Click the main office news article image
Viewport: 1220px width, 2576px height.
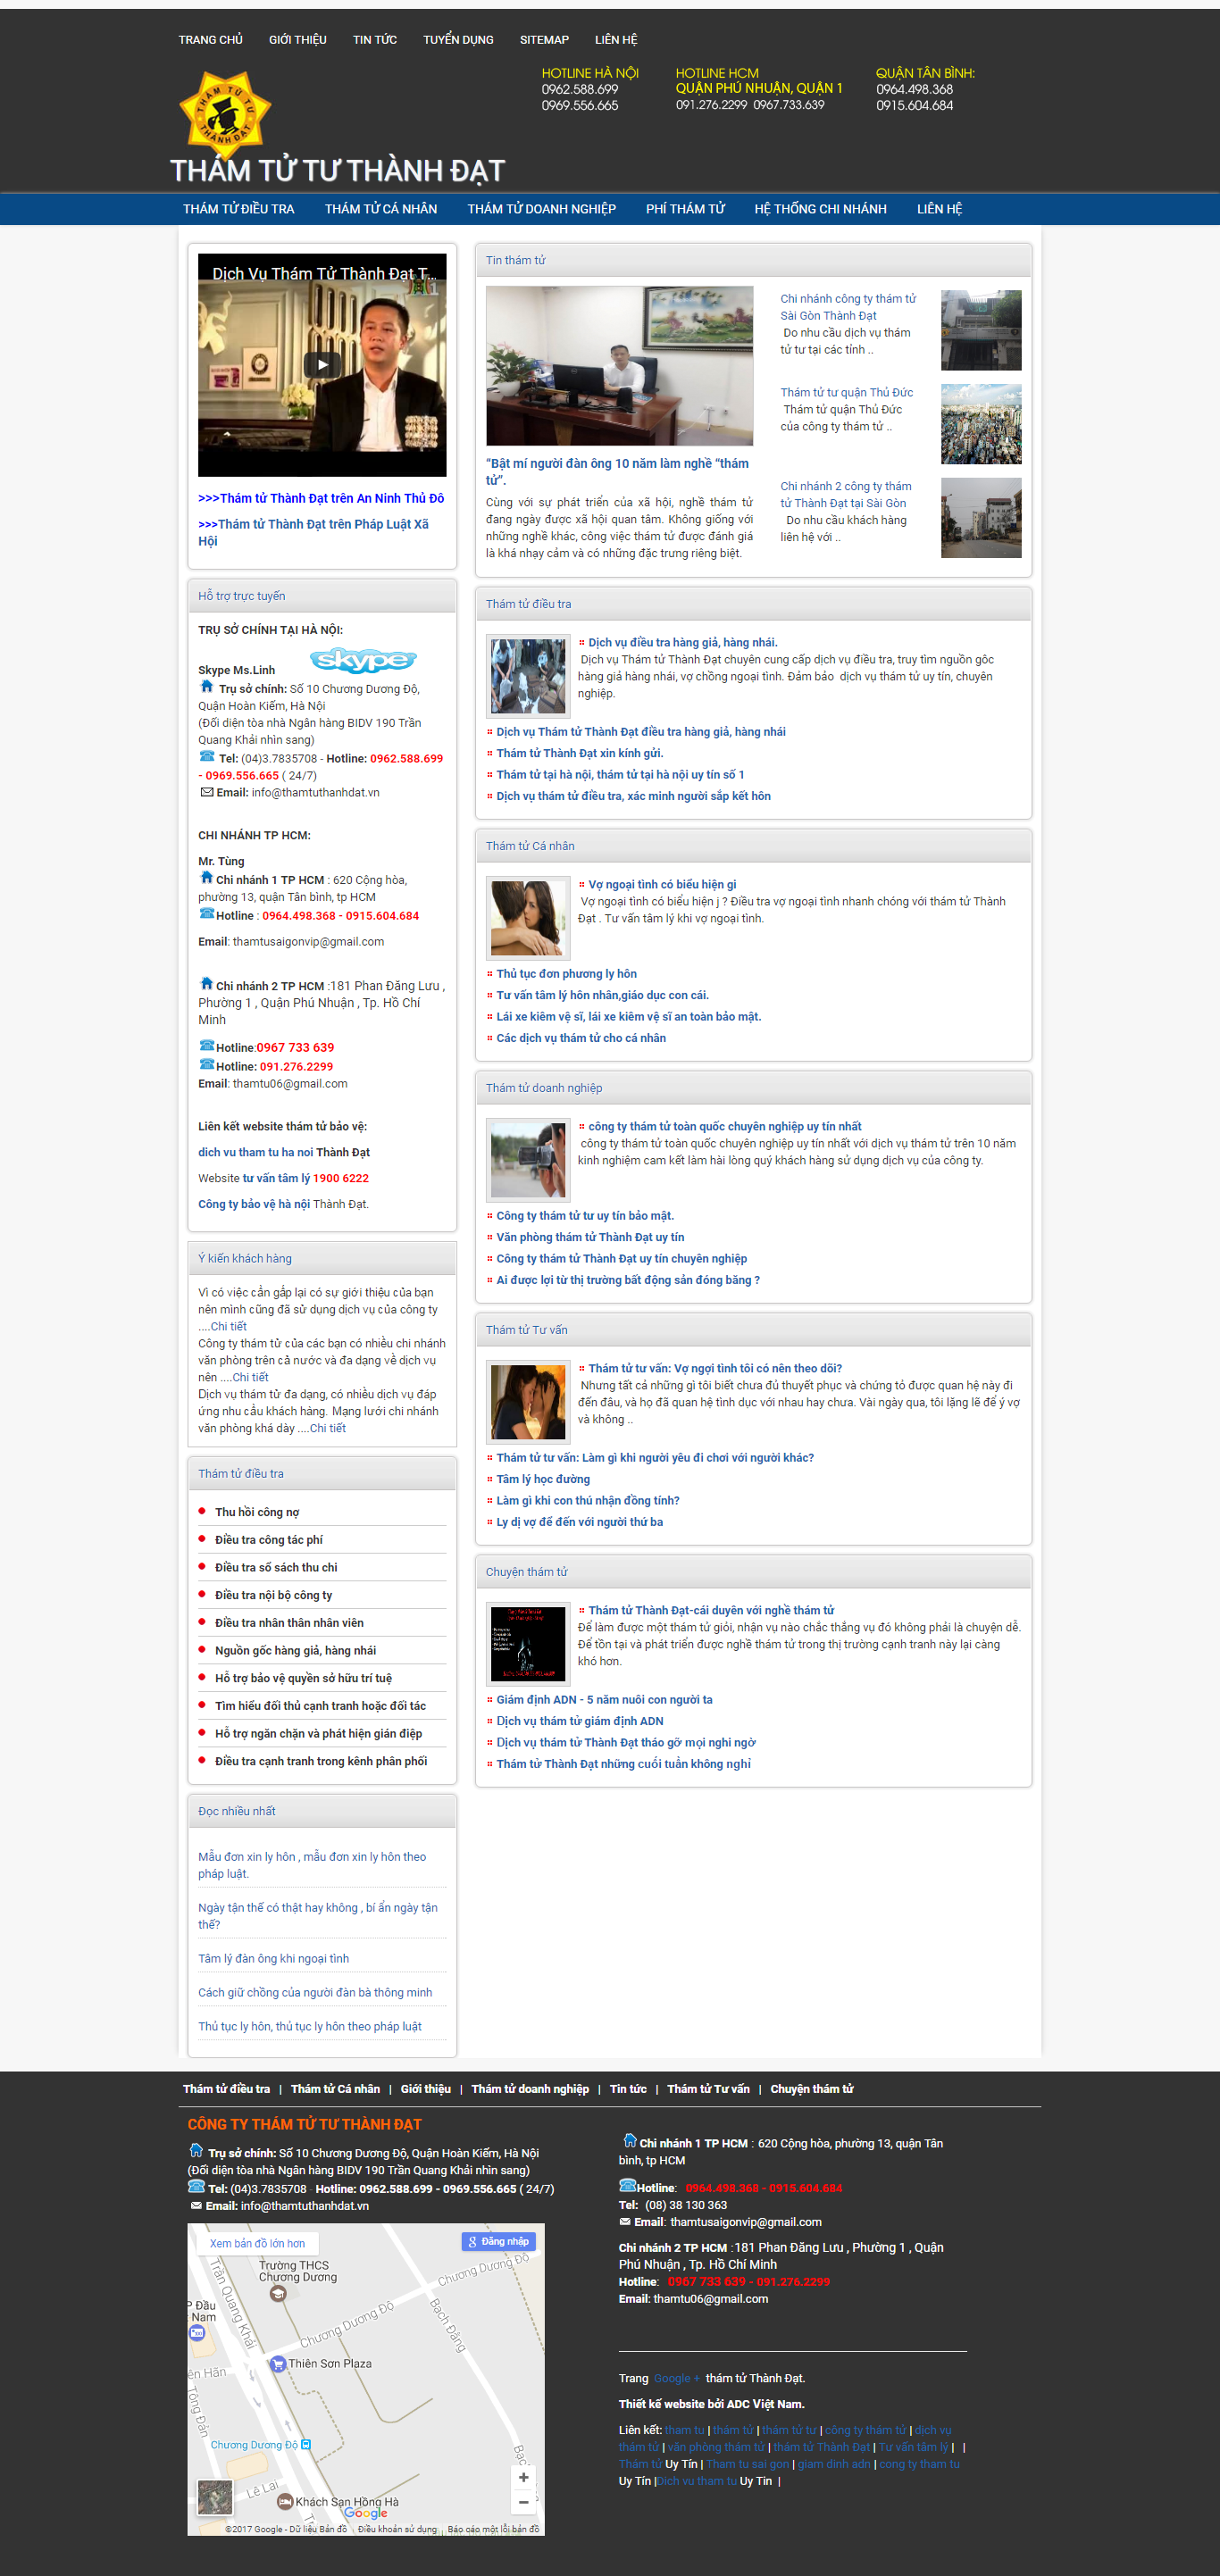tap(619, 365)
